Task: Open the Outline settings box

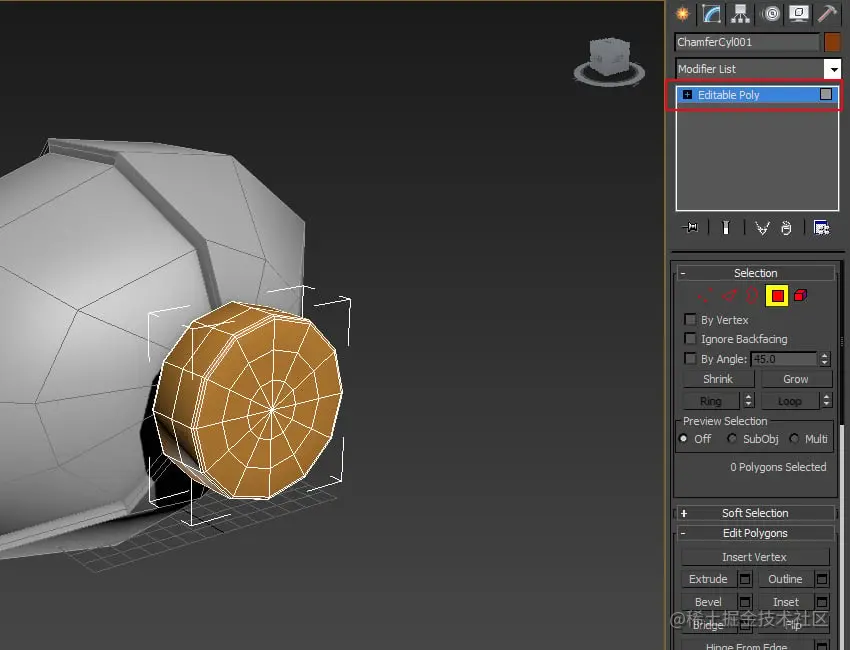Action: point(822,579)
